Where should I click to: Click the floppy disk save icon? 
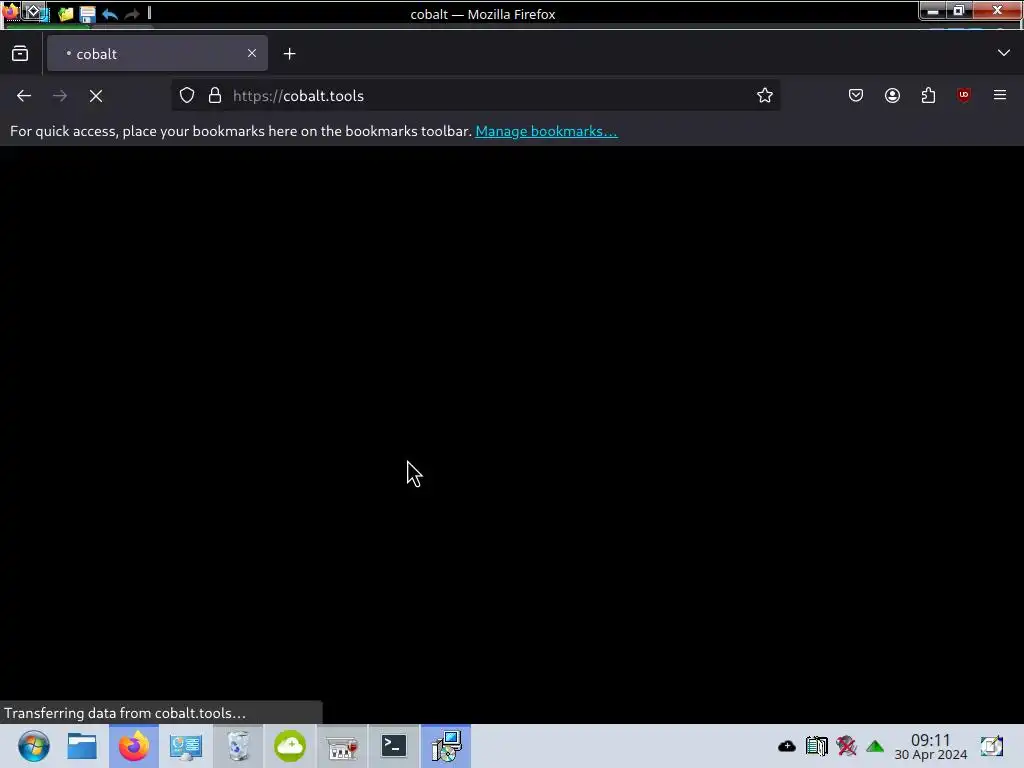[x=88, y=14]
